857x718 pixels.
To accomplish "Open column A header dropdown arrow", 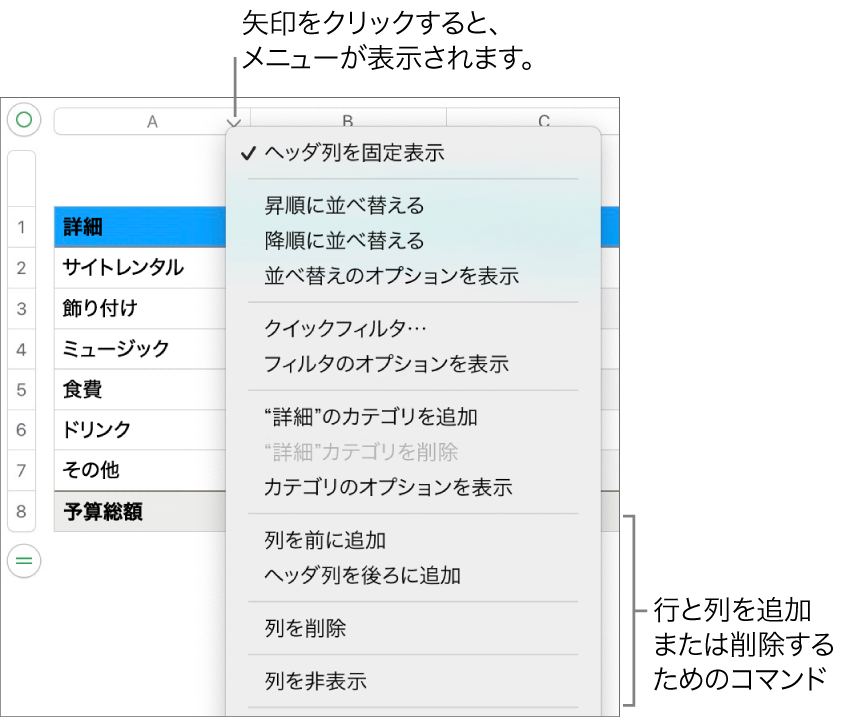I will 234,123.
